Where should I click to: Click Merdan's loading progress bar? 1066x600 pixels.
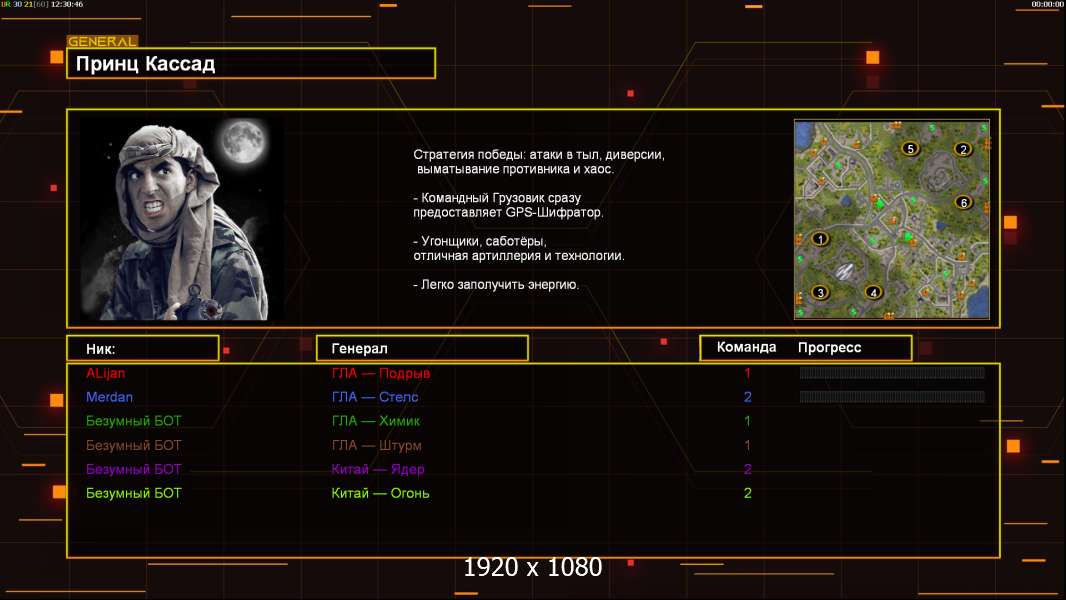(892, 397)
